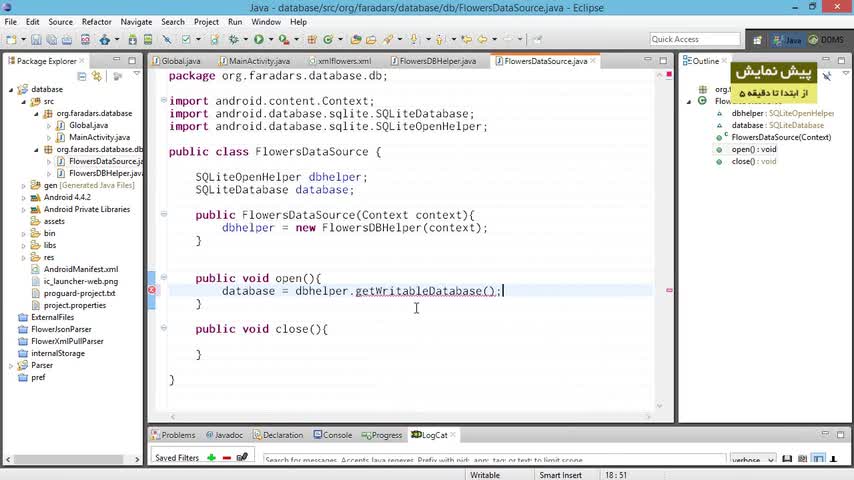Switch to the xmlflowers.xml editor tab
This screenshot has height=480, width=854.
[339, 61]
